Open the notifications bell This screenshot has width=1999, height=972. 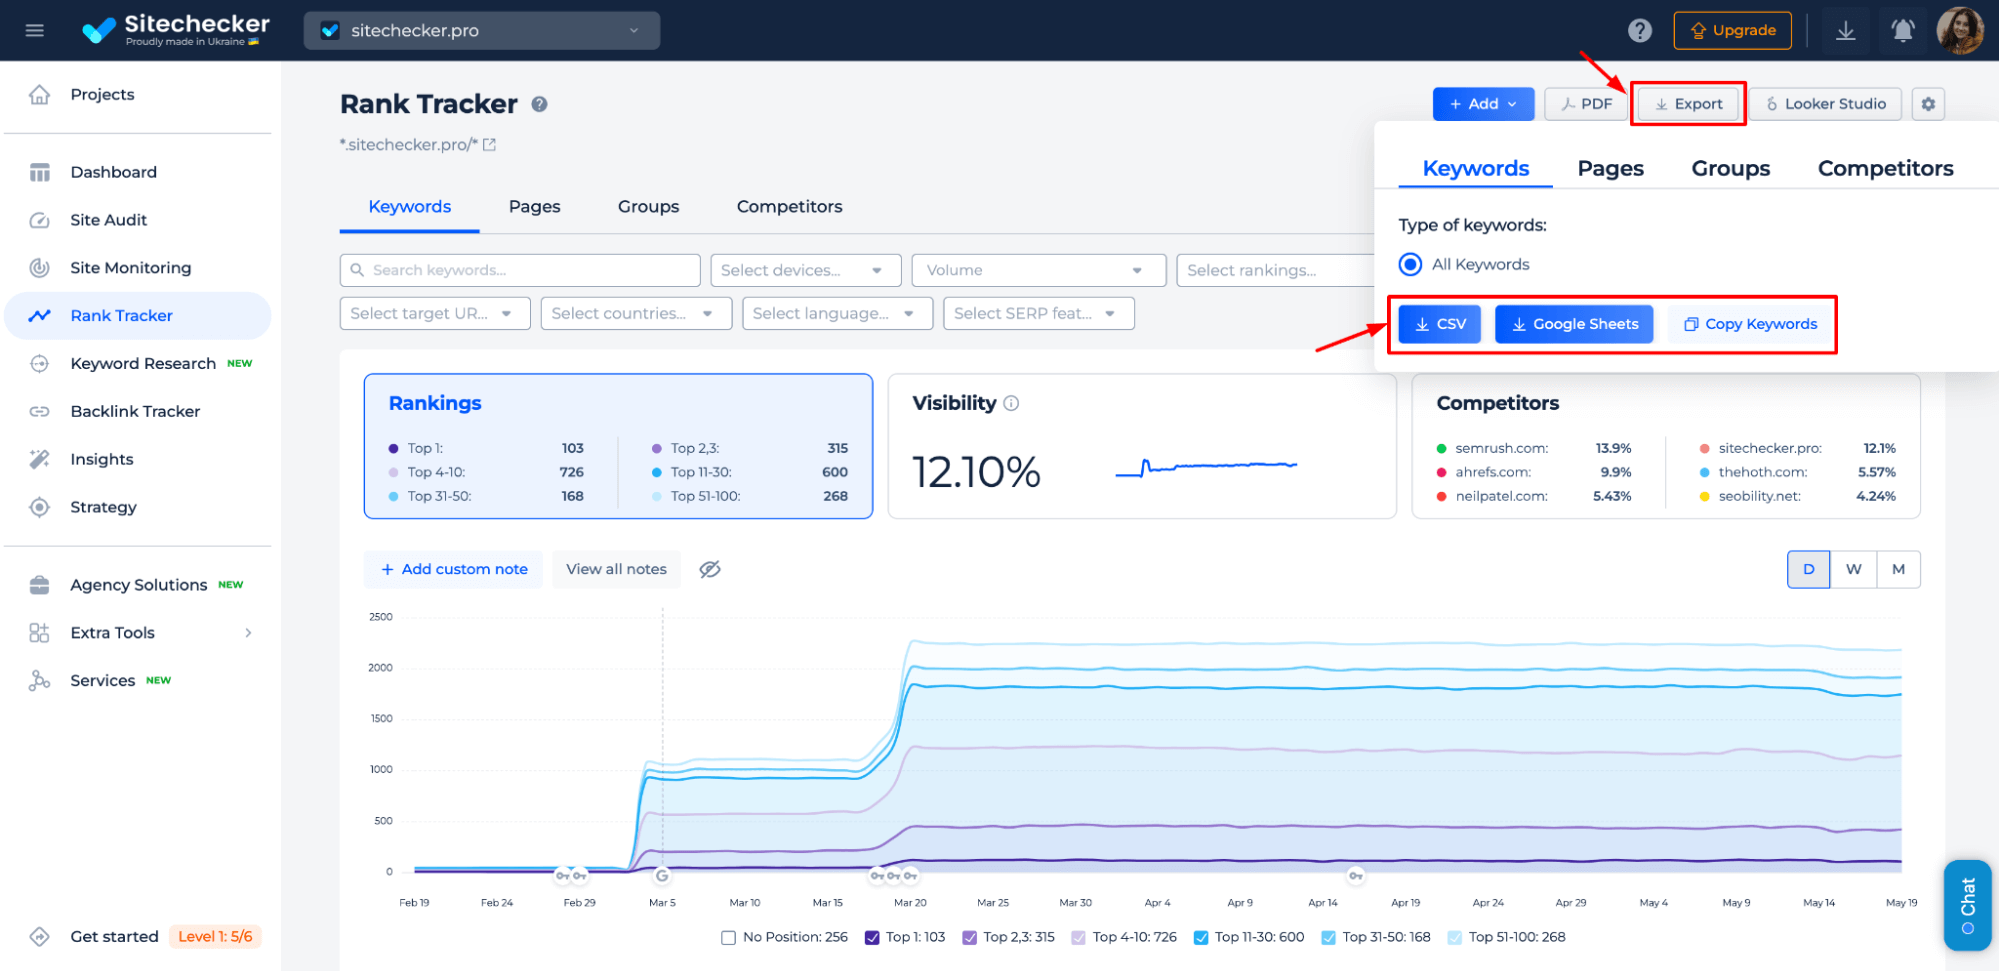[x=1903, y=30]
